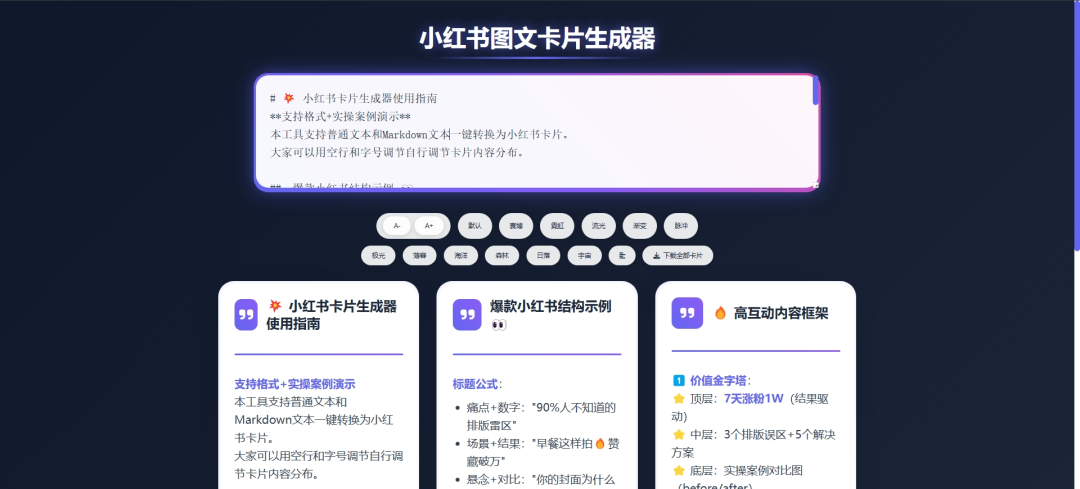Select the 海洋 theme option

point(461,256)
